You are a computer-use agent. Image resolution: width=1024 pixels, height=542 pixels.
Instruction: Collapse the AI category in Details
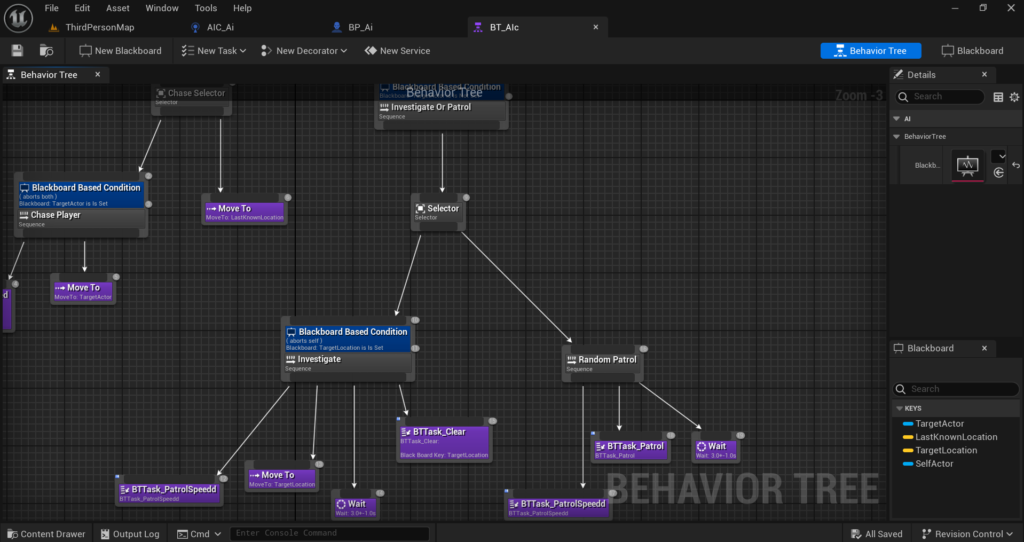click(897, 119)
